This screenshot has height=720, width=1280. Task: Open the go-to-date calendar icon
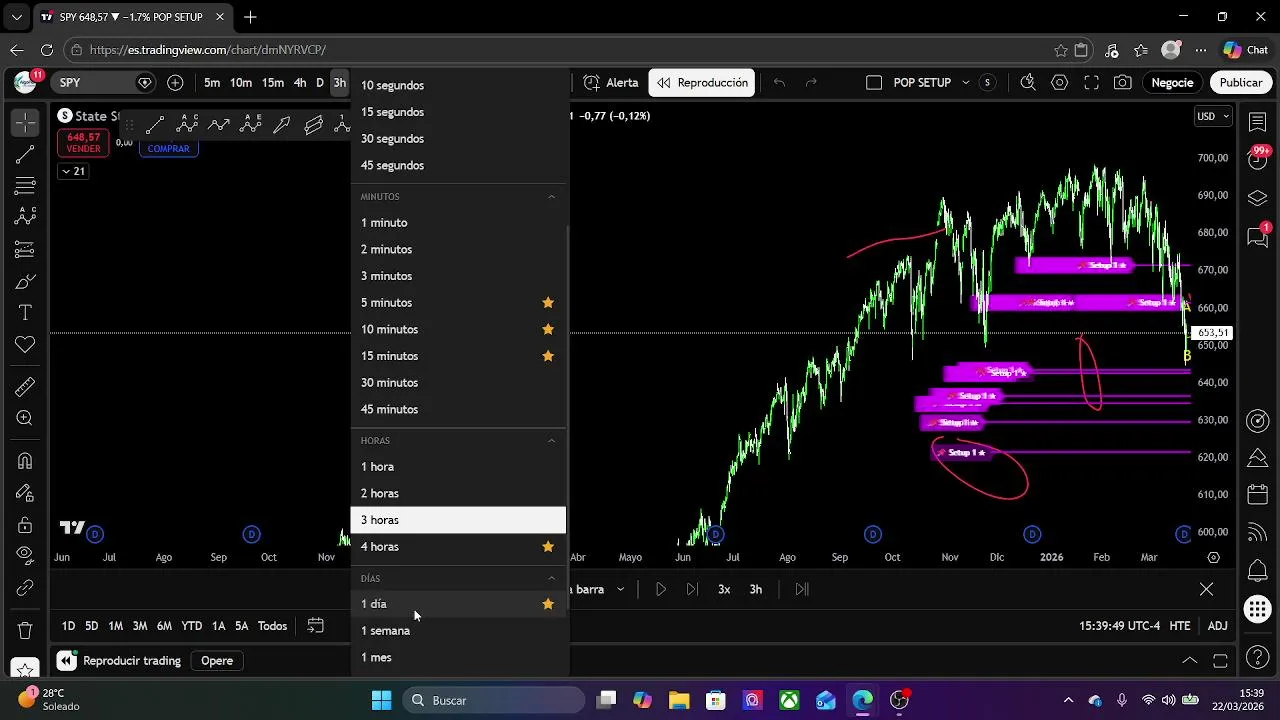pos(315,626)
